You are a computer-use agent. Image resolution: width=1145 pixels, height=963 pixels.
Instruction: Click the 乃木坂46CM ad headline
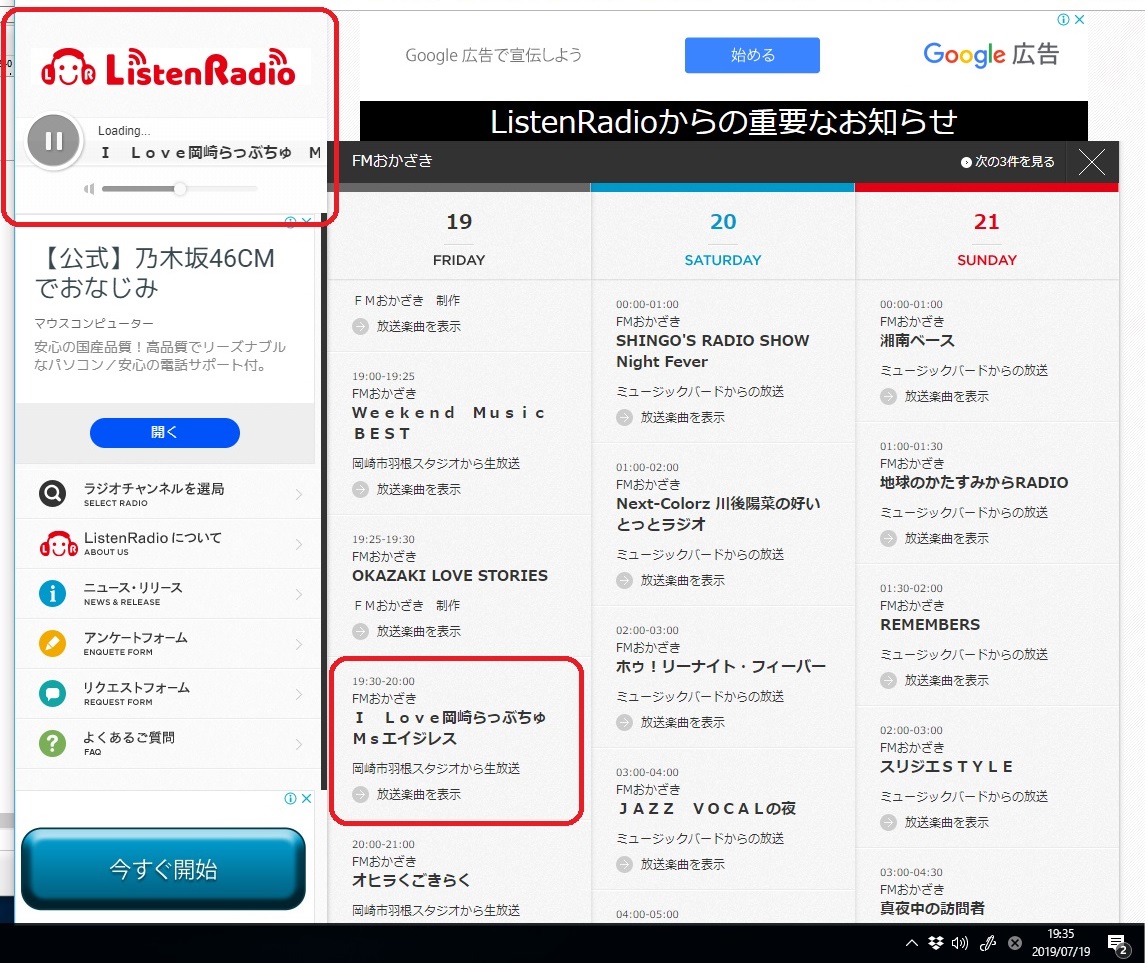pos(156,273)
